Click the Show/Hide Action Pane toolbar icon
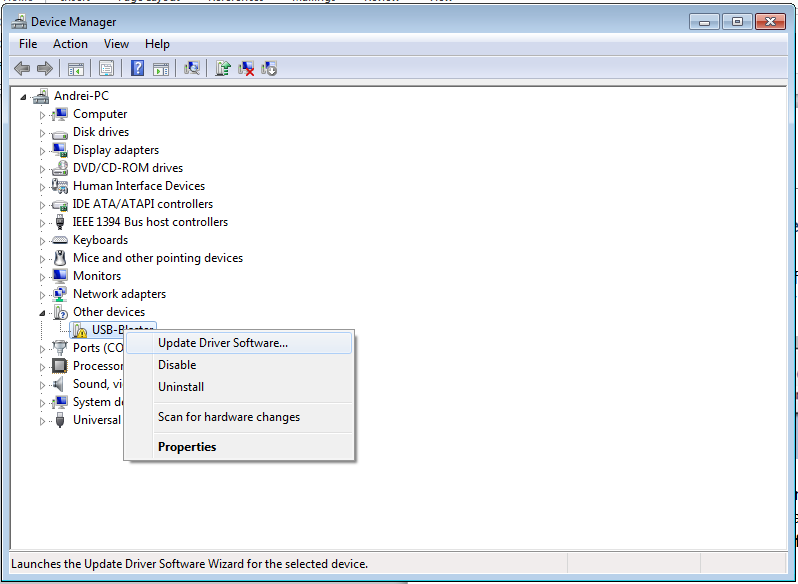The height and width of the screenshot is (584, 798). coord(161,68)
